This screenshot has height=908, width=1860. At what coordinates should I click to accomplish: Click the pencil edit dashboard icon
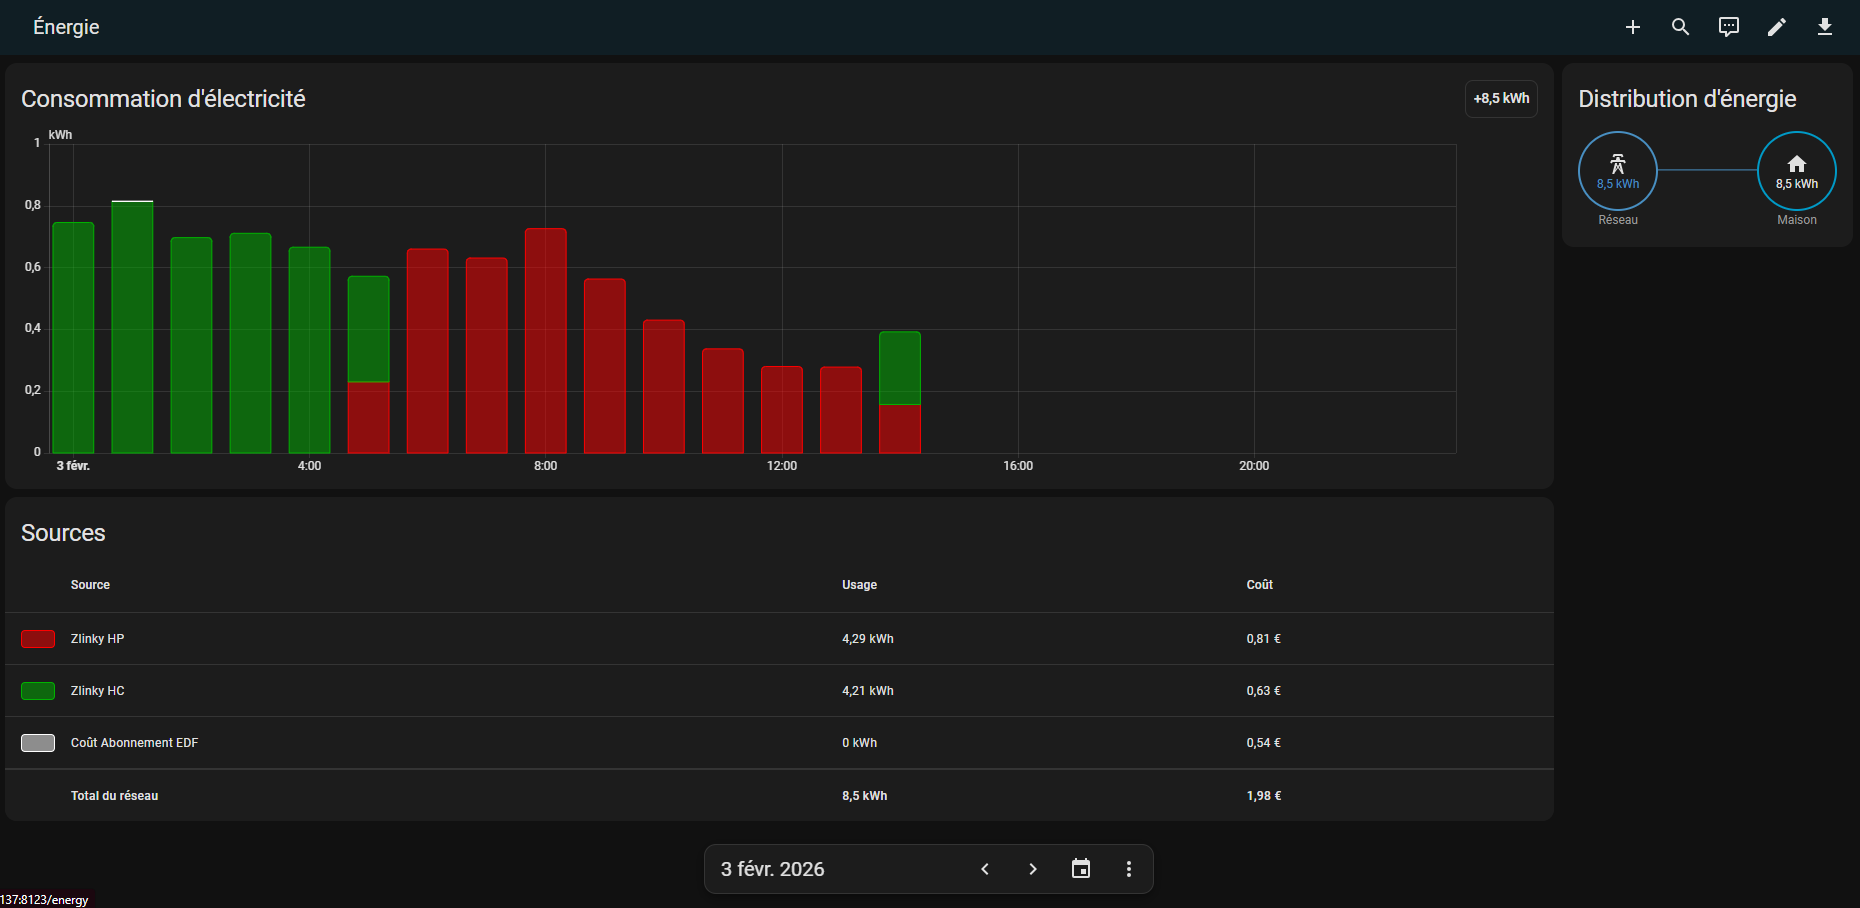point(1777,27)
